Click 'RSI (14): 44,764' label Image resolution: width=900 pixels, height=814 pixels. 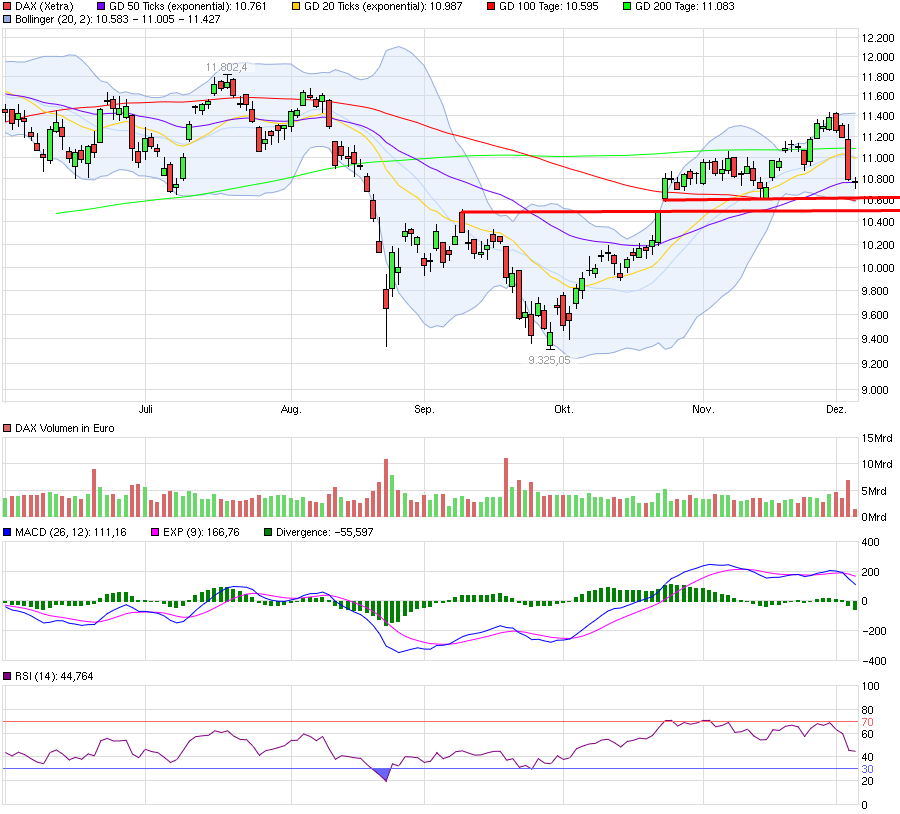point(54,676)
